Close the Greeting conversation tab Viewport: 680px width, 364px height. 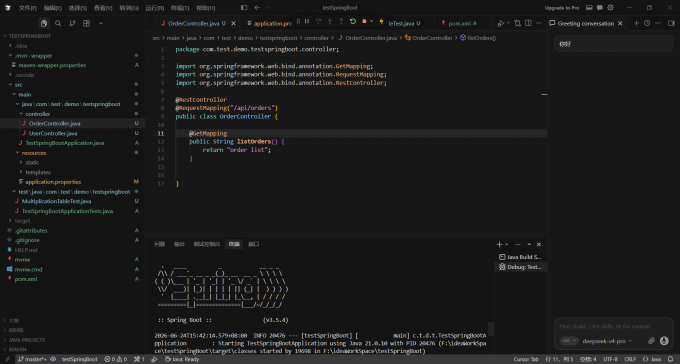(x=620, y=23)
